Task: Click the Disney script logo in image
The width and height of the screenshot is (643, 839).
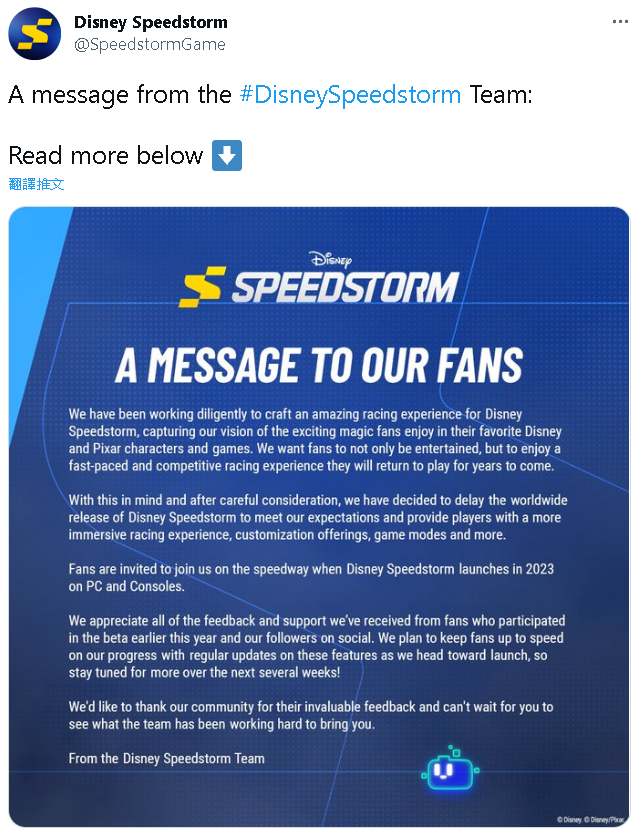Action: [x=332, y=260]
